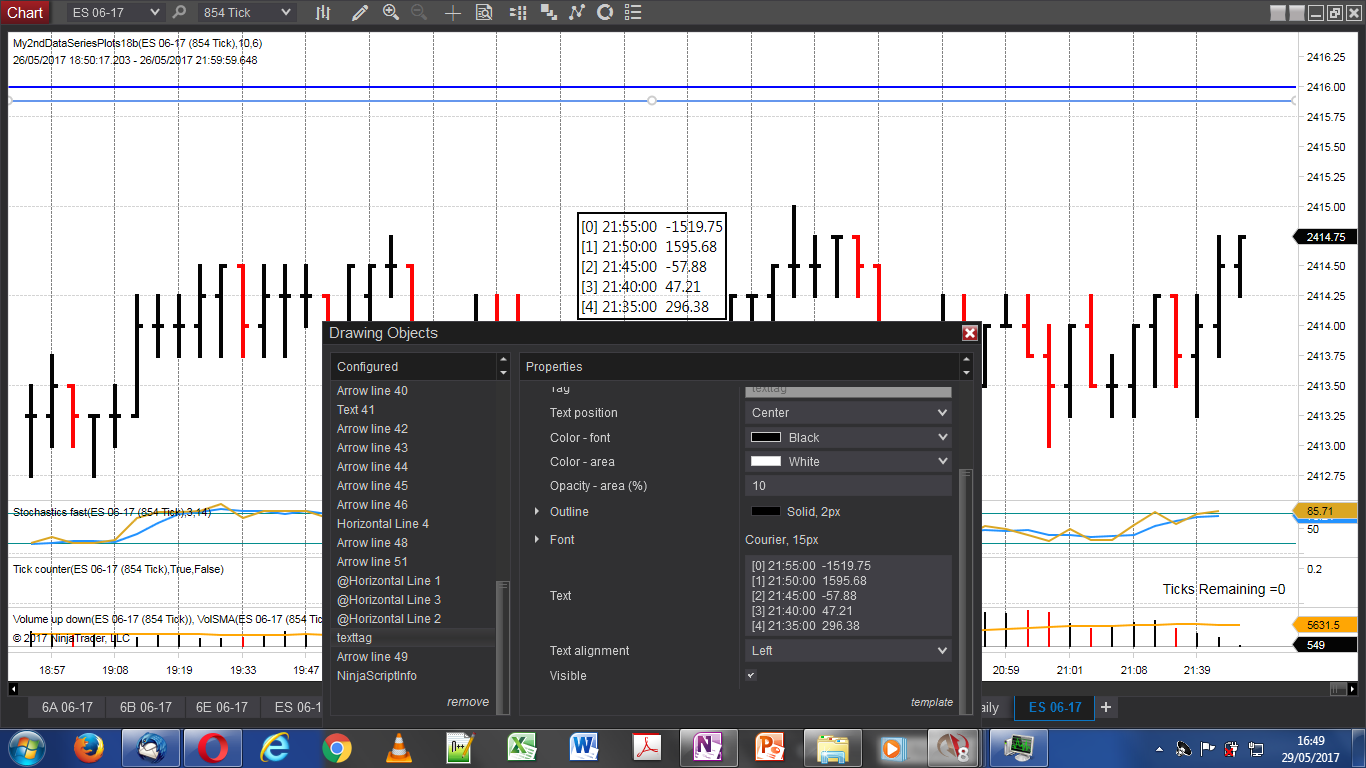The height and width of the screenshot is (768, 1366).
Task: Open the 854 Tick interval dropdown
Action: tap(246, 13)
